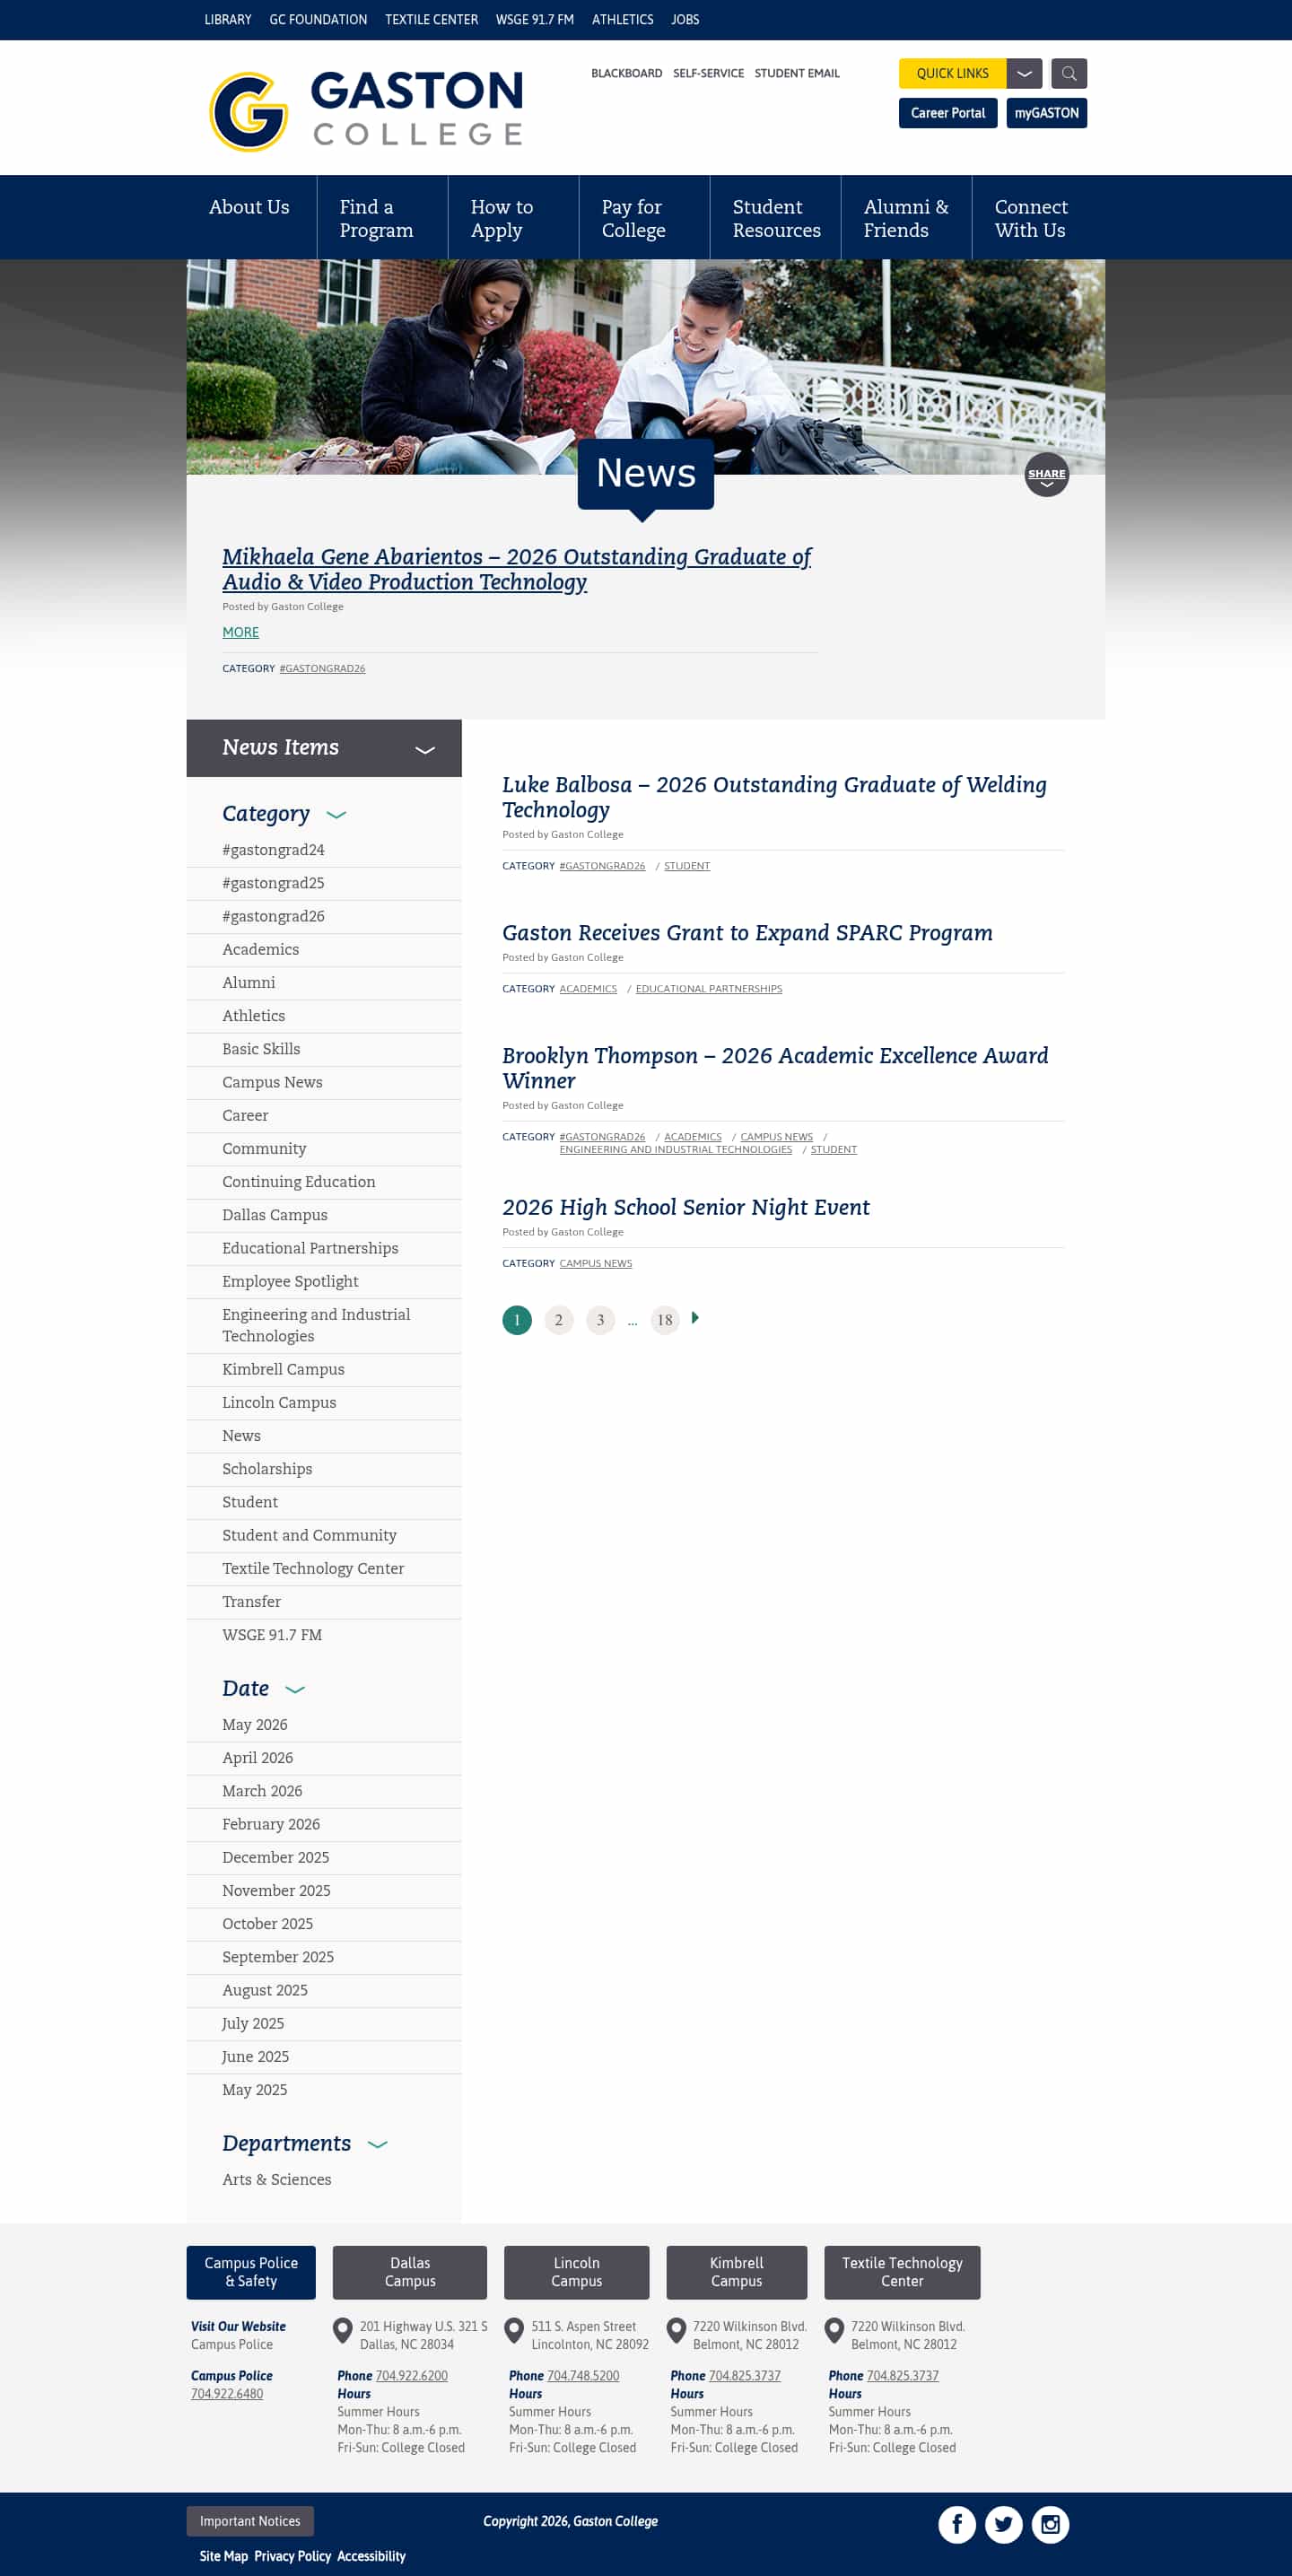Screen dimensions: 1292x2576
Task: Go to pagination page 2
Action: point(558,1320)
